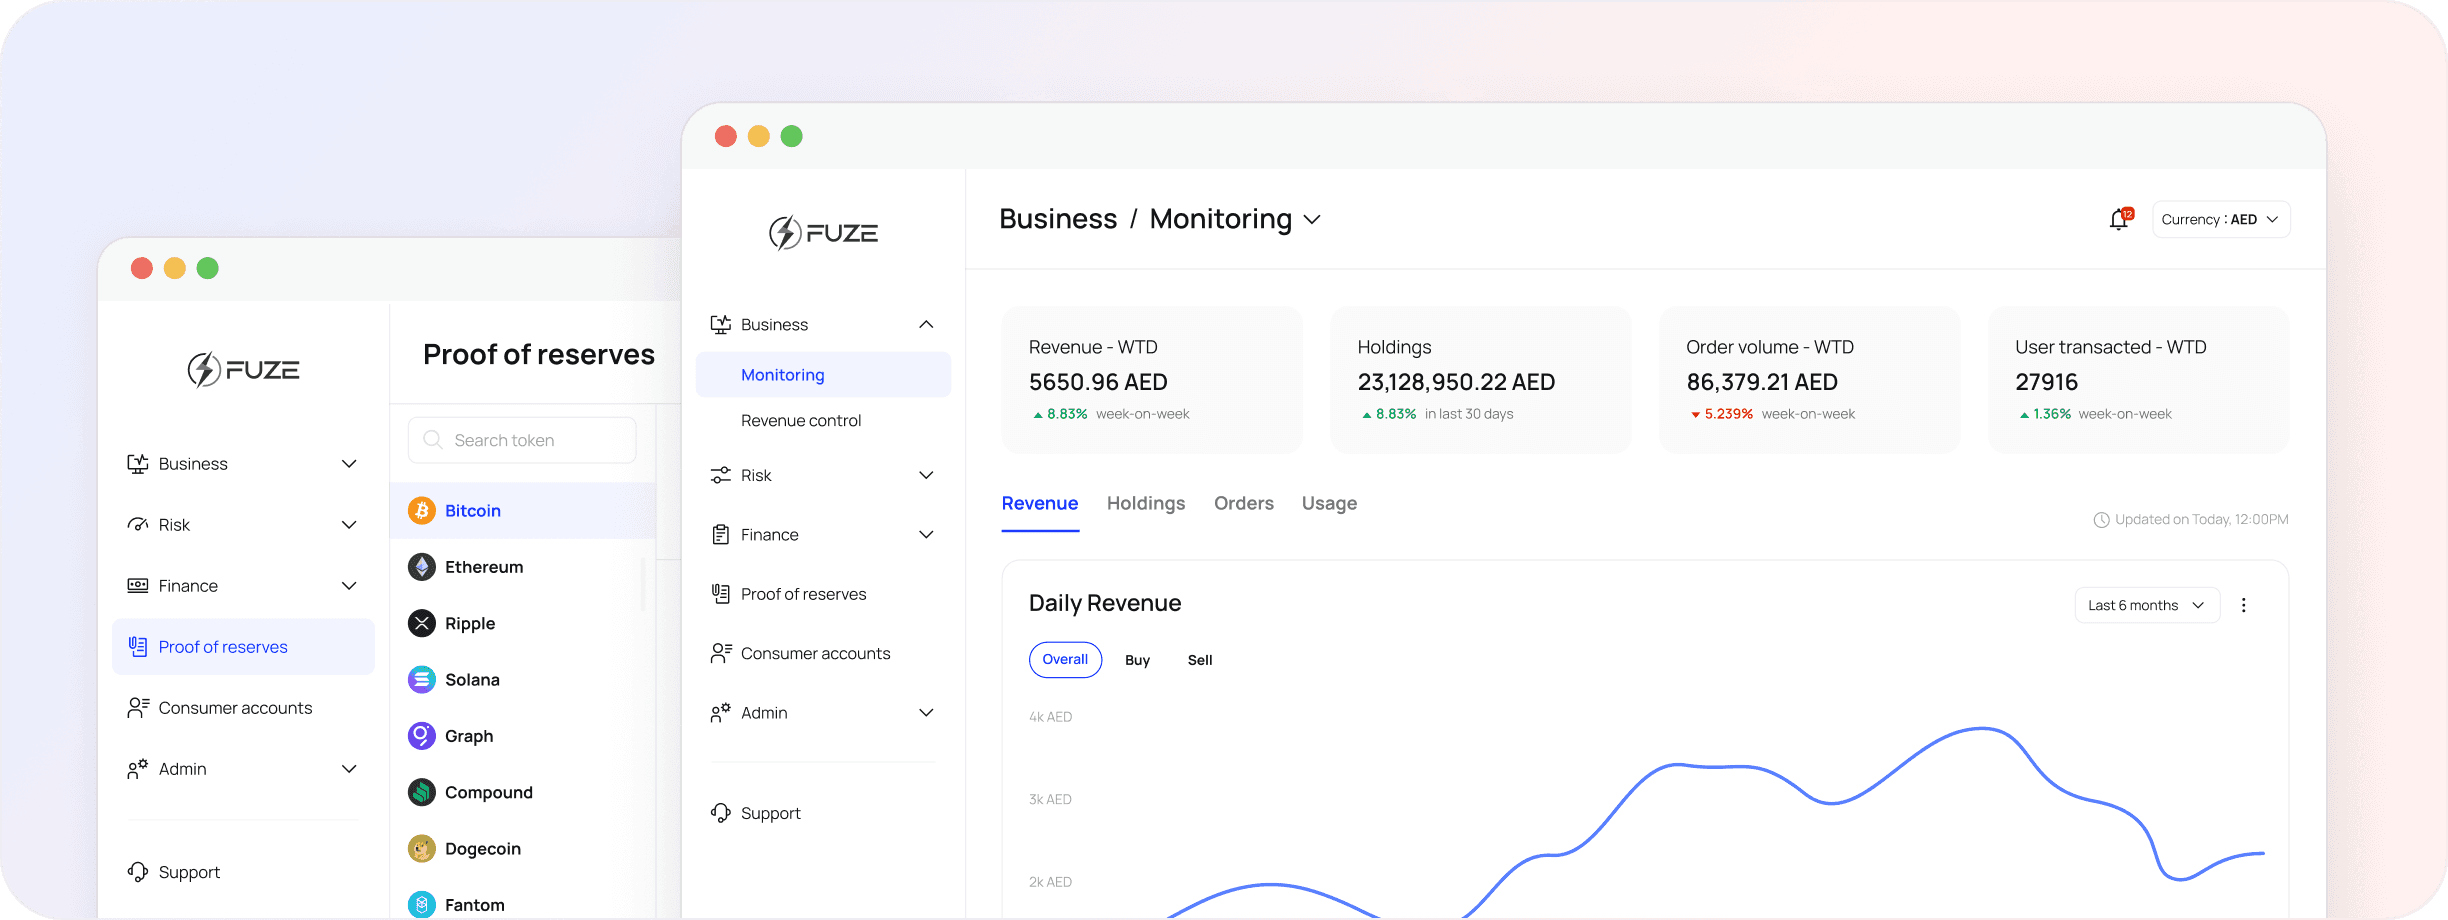Open the Monitoring breadcrumb dropdown chevron

pyautogui.click(x=1313, y=220)
